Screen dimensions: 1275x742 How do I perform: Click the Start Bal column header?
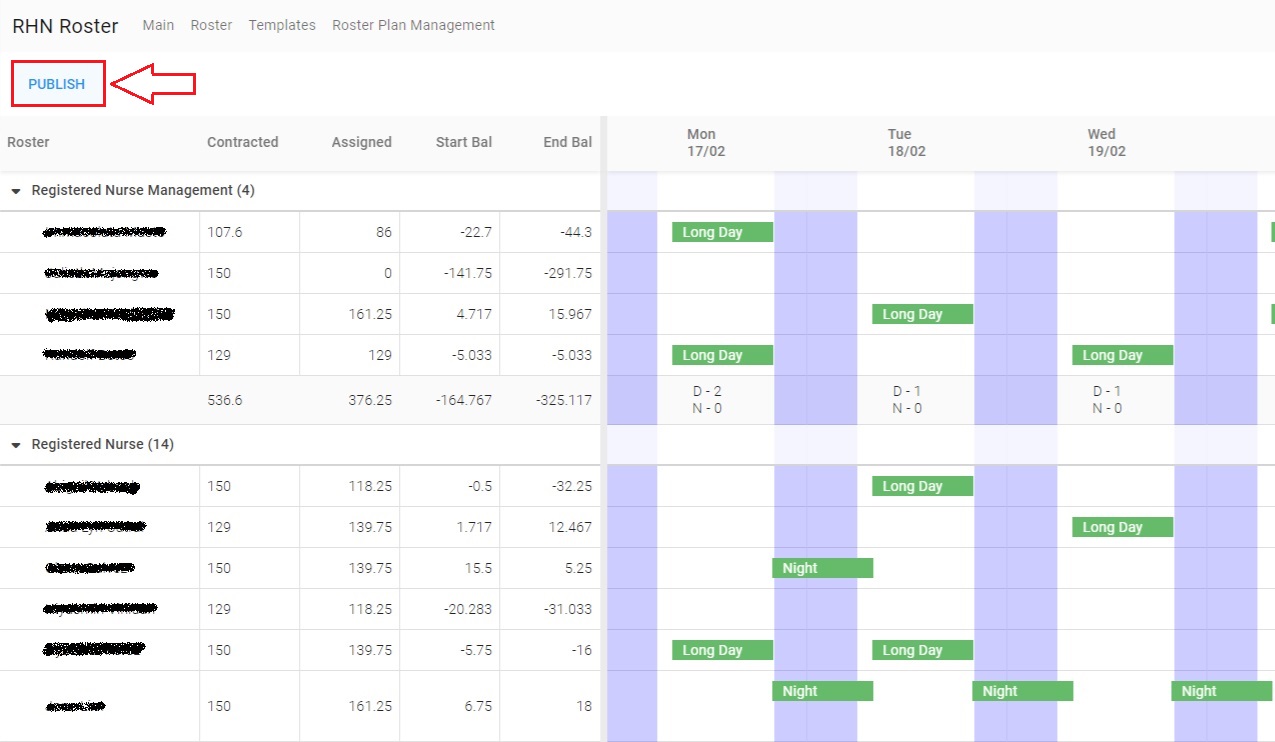click(464, 142)
